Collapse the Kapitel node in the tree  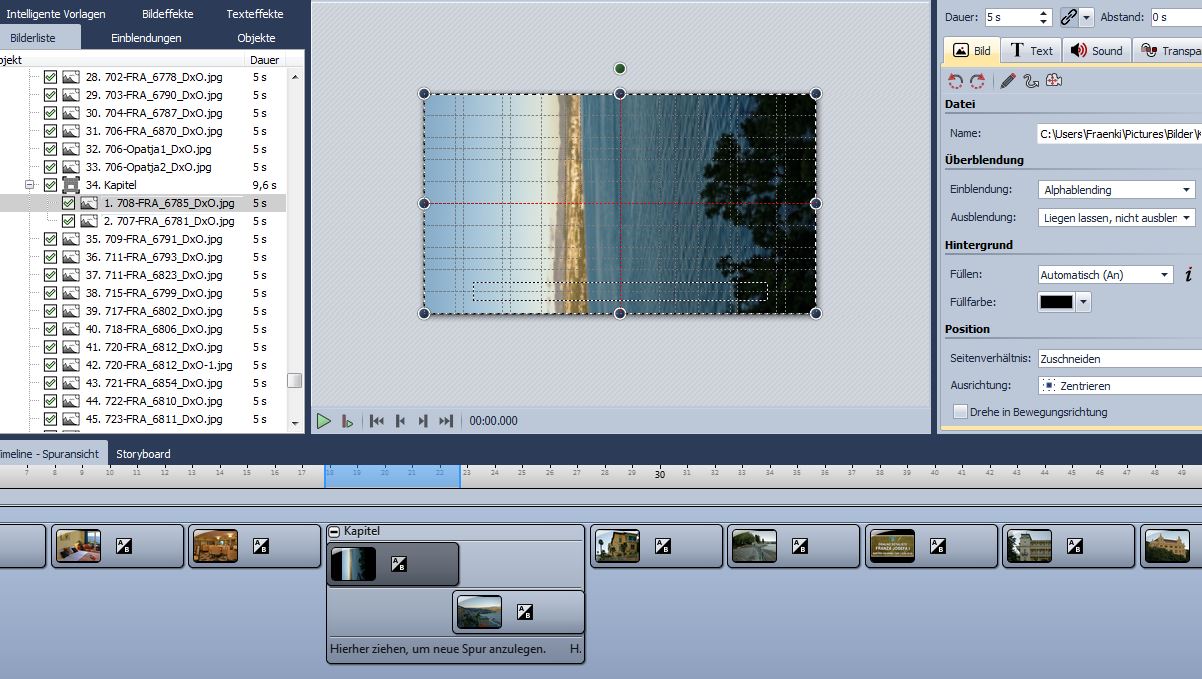tap(31, 185)
